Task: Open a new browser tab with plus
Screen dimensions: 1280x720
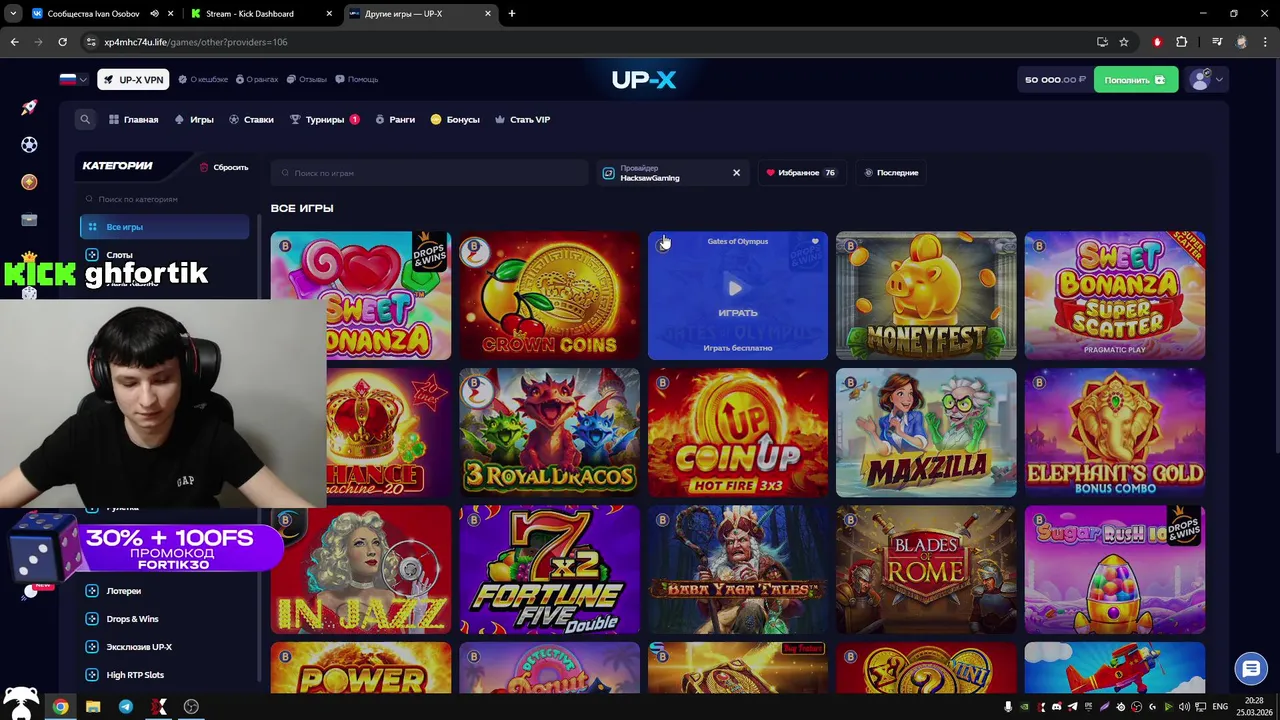Action: click(x=512, y=14)
